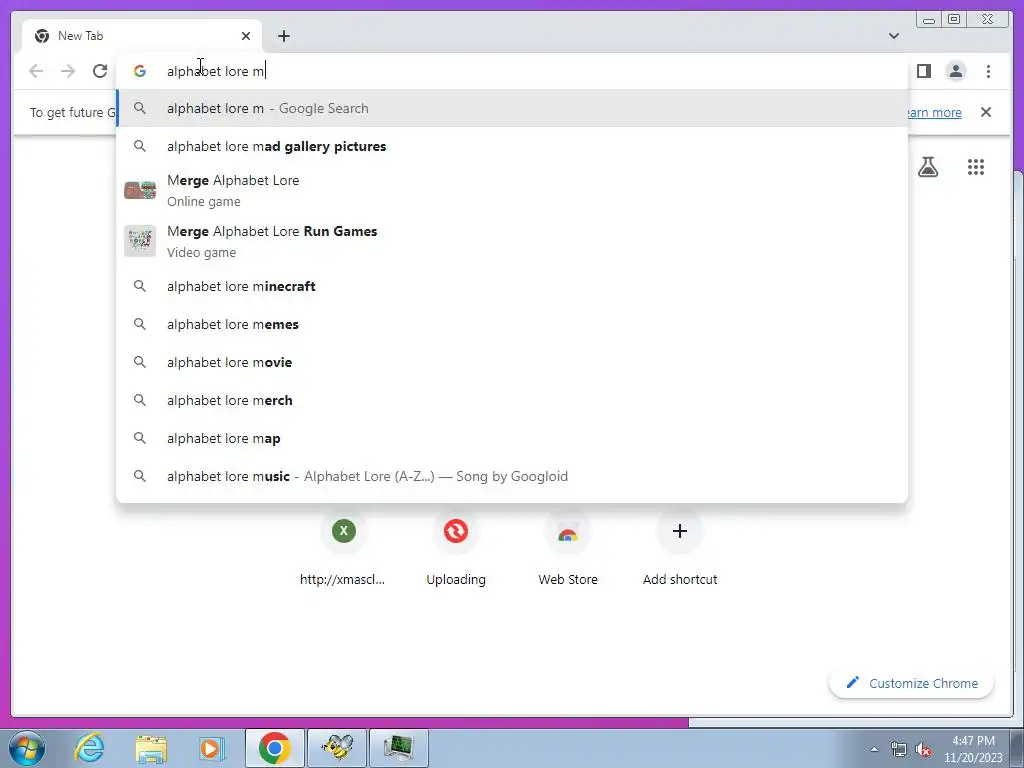This screenshot has height=768, width=1024.
Task: Open the xmascl shortcut tile
Action: coord(343,549)
